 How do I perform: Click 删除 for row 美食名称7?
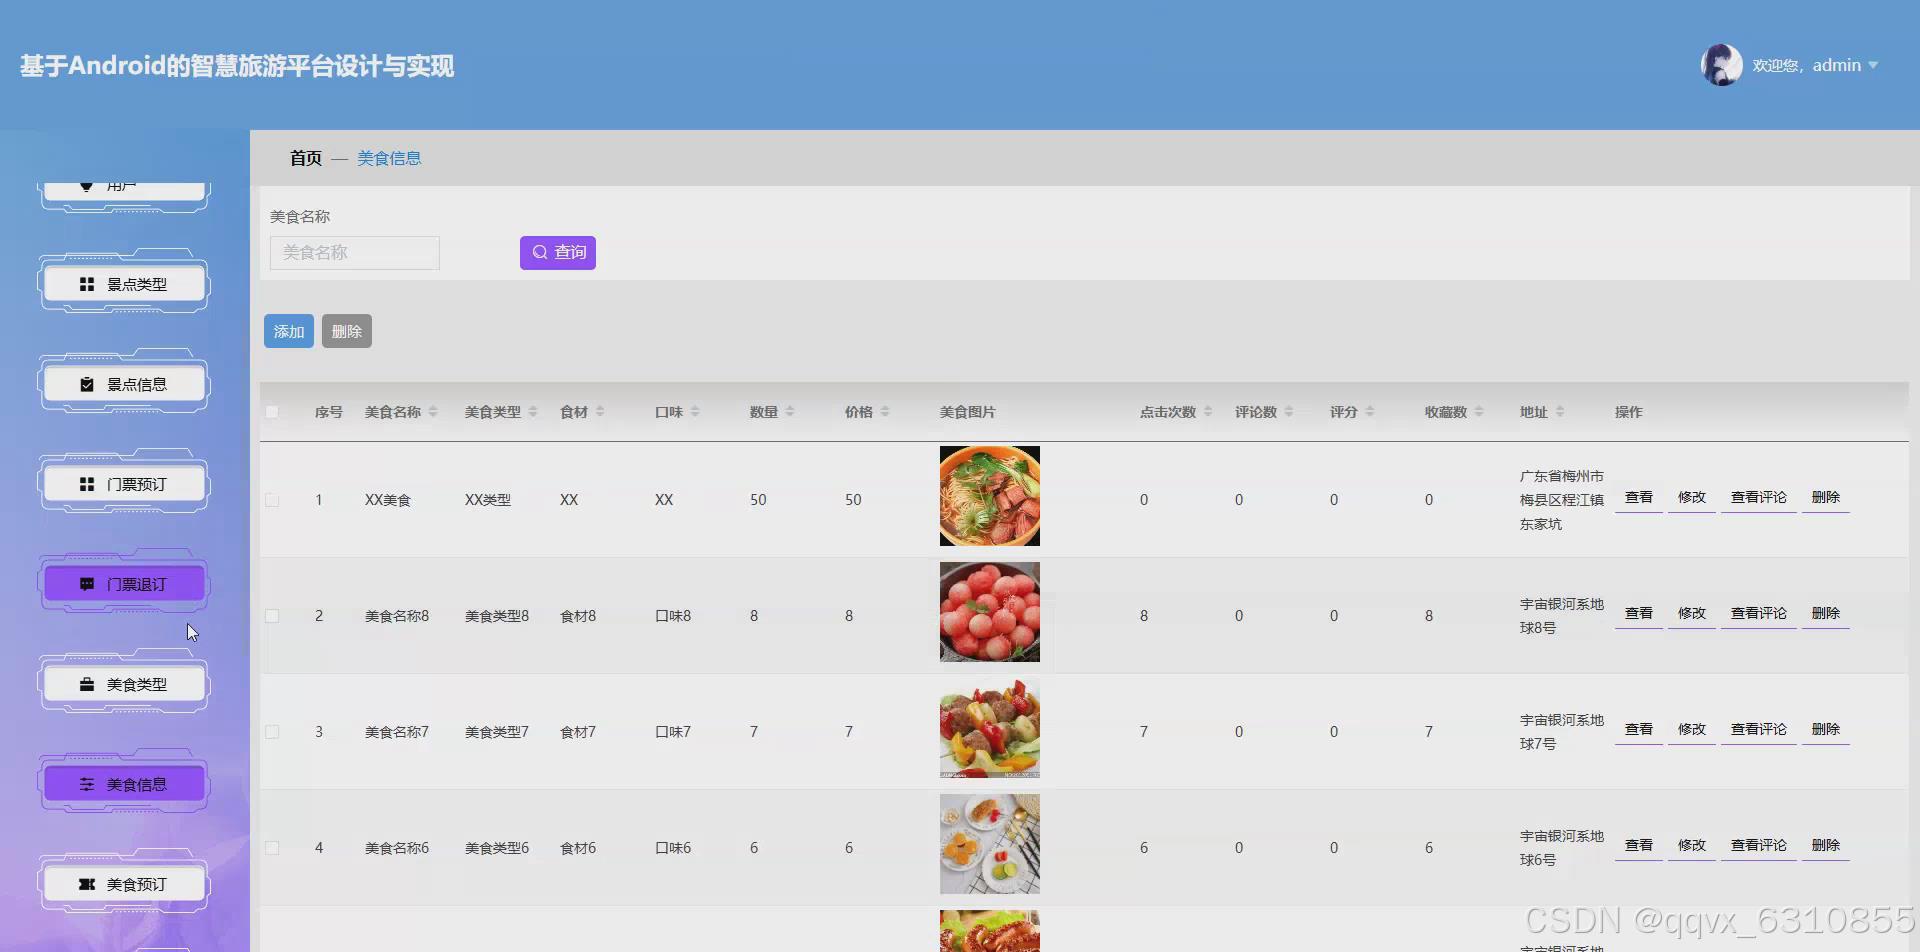(x=1826, y=730)
